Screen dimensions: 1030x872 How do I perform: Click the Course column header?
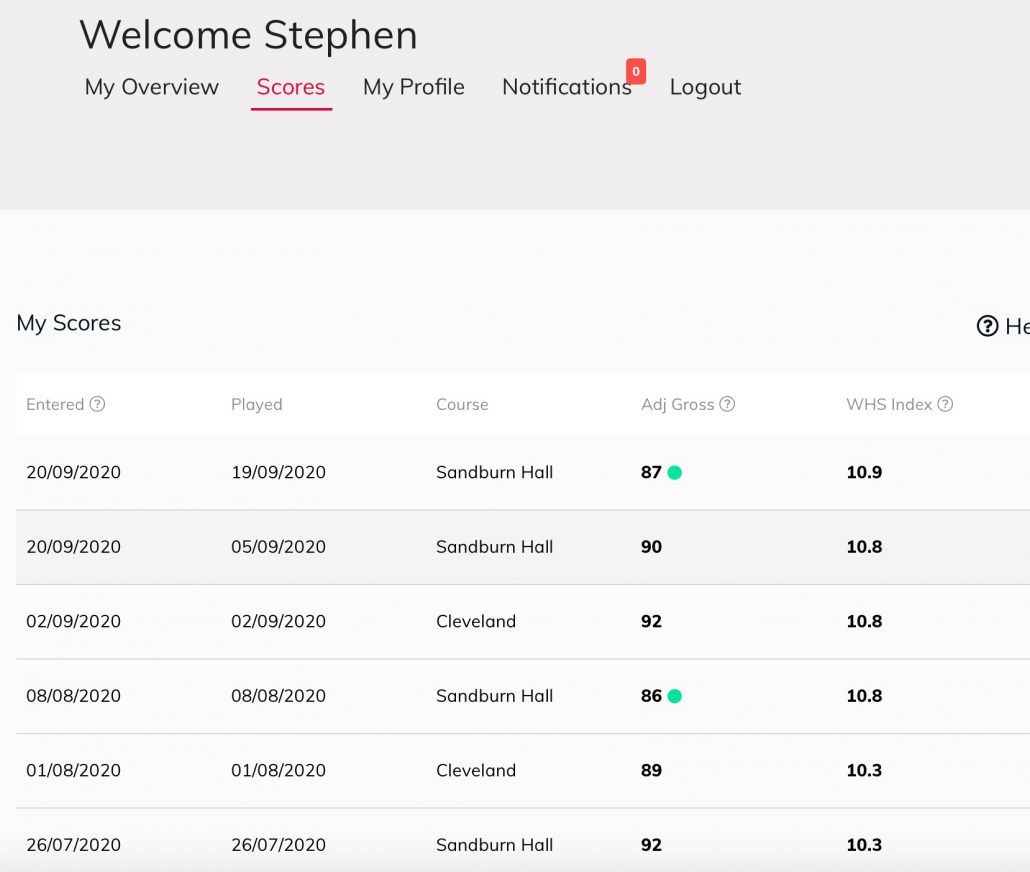pos(461,404)
